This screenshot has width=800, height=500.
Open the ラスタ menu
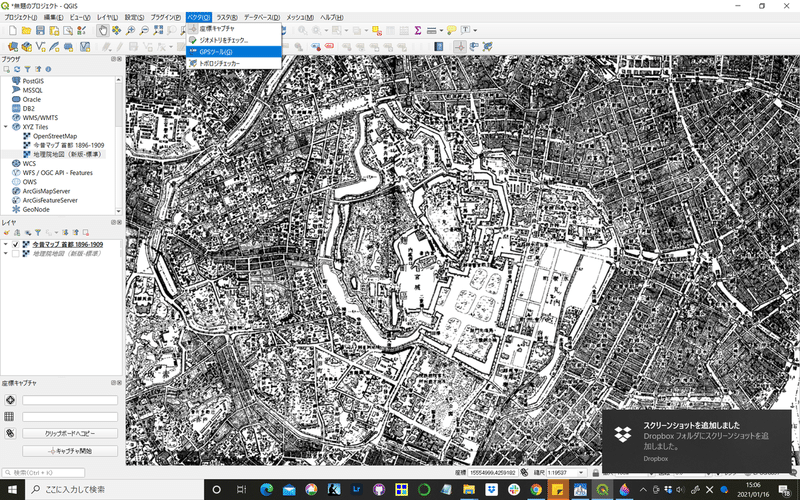(x=227, y=18)
